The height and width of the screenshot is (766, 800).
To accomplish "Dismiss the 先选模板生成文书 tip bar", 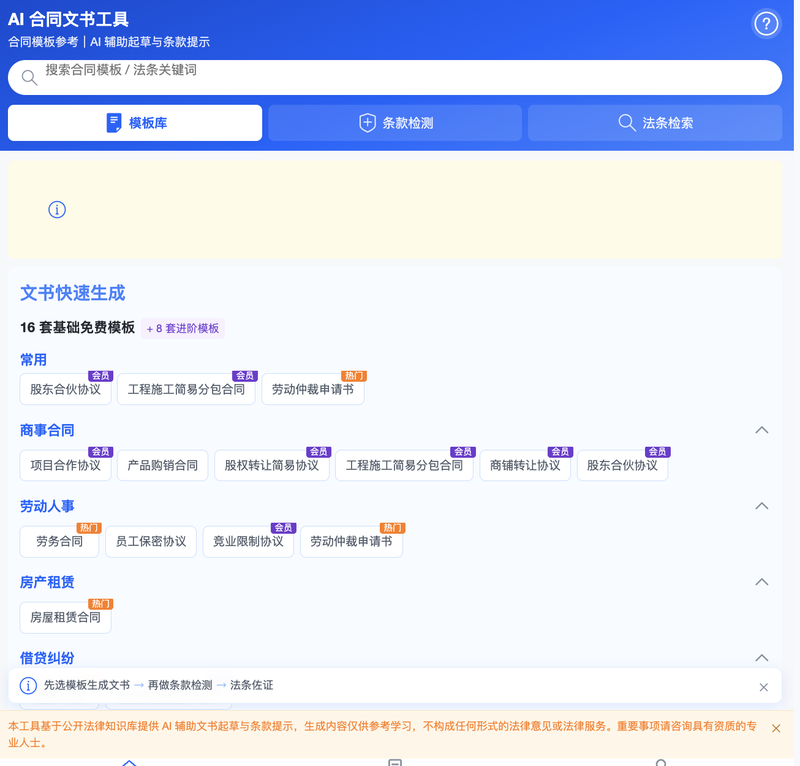I will point(763,687).
